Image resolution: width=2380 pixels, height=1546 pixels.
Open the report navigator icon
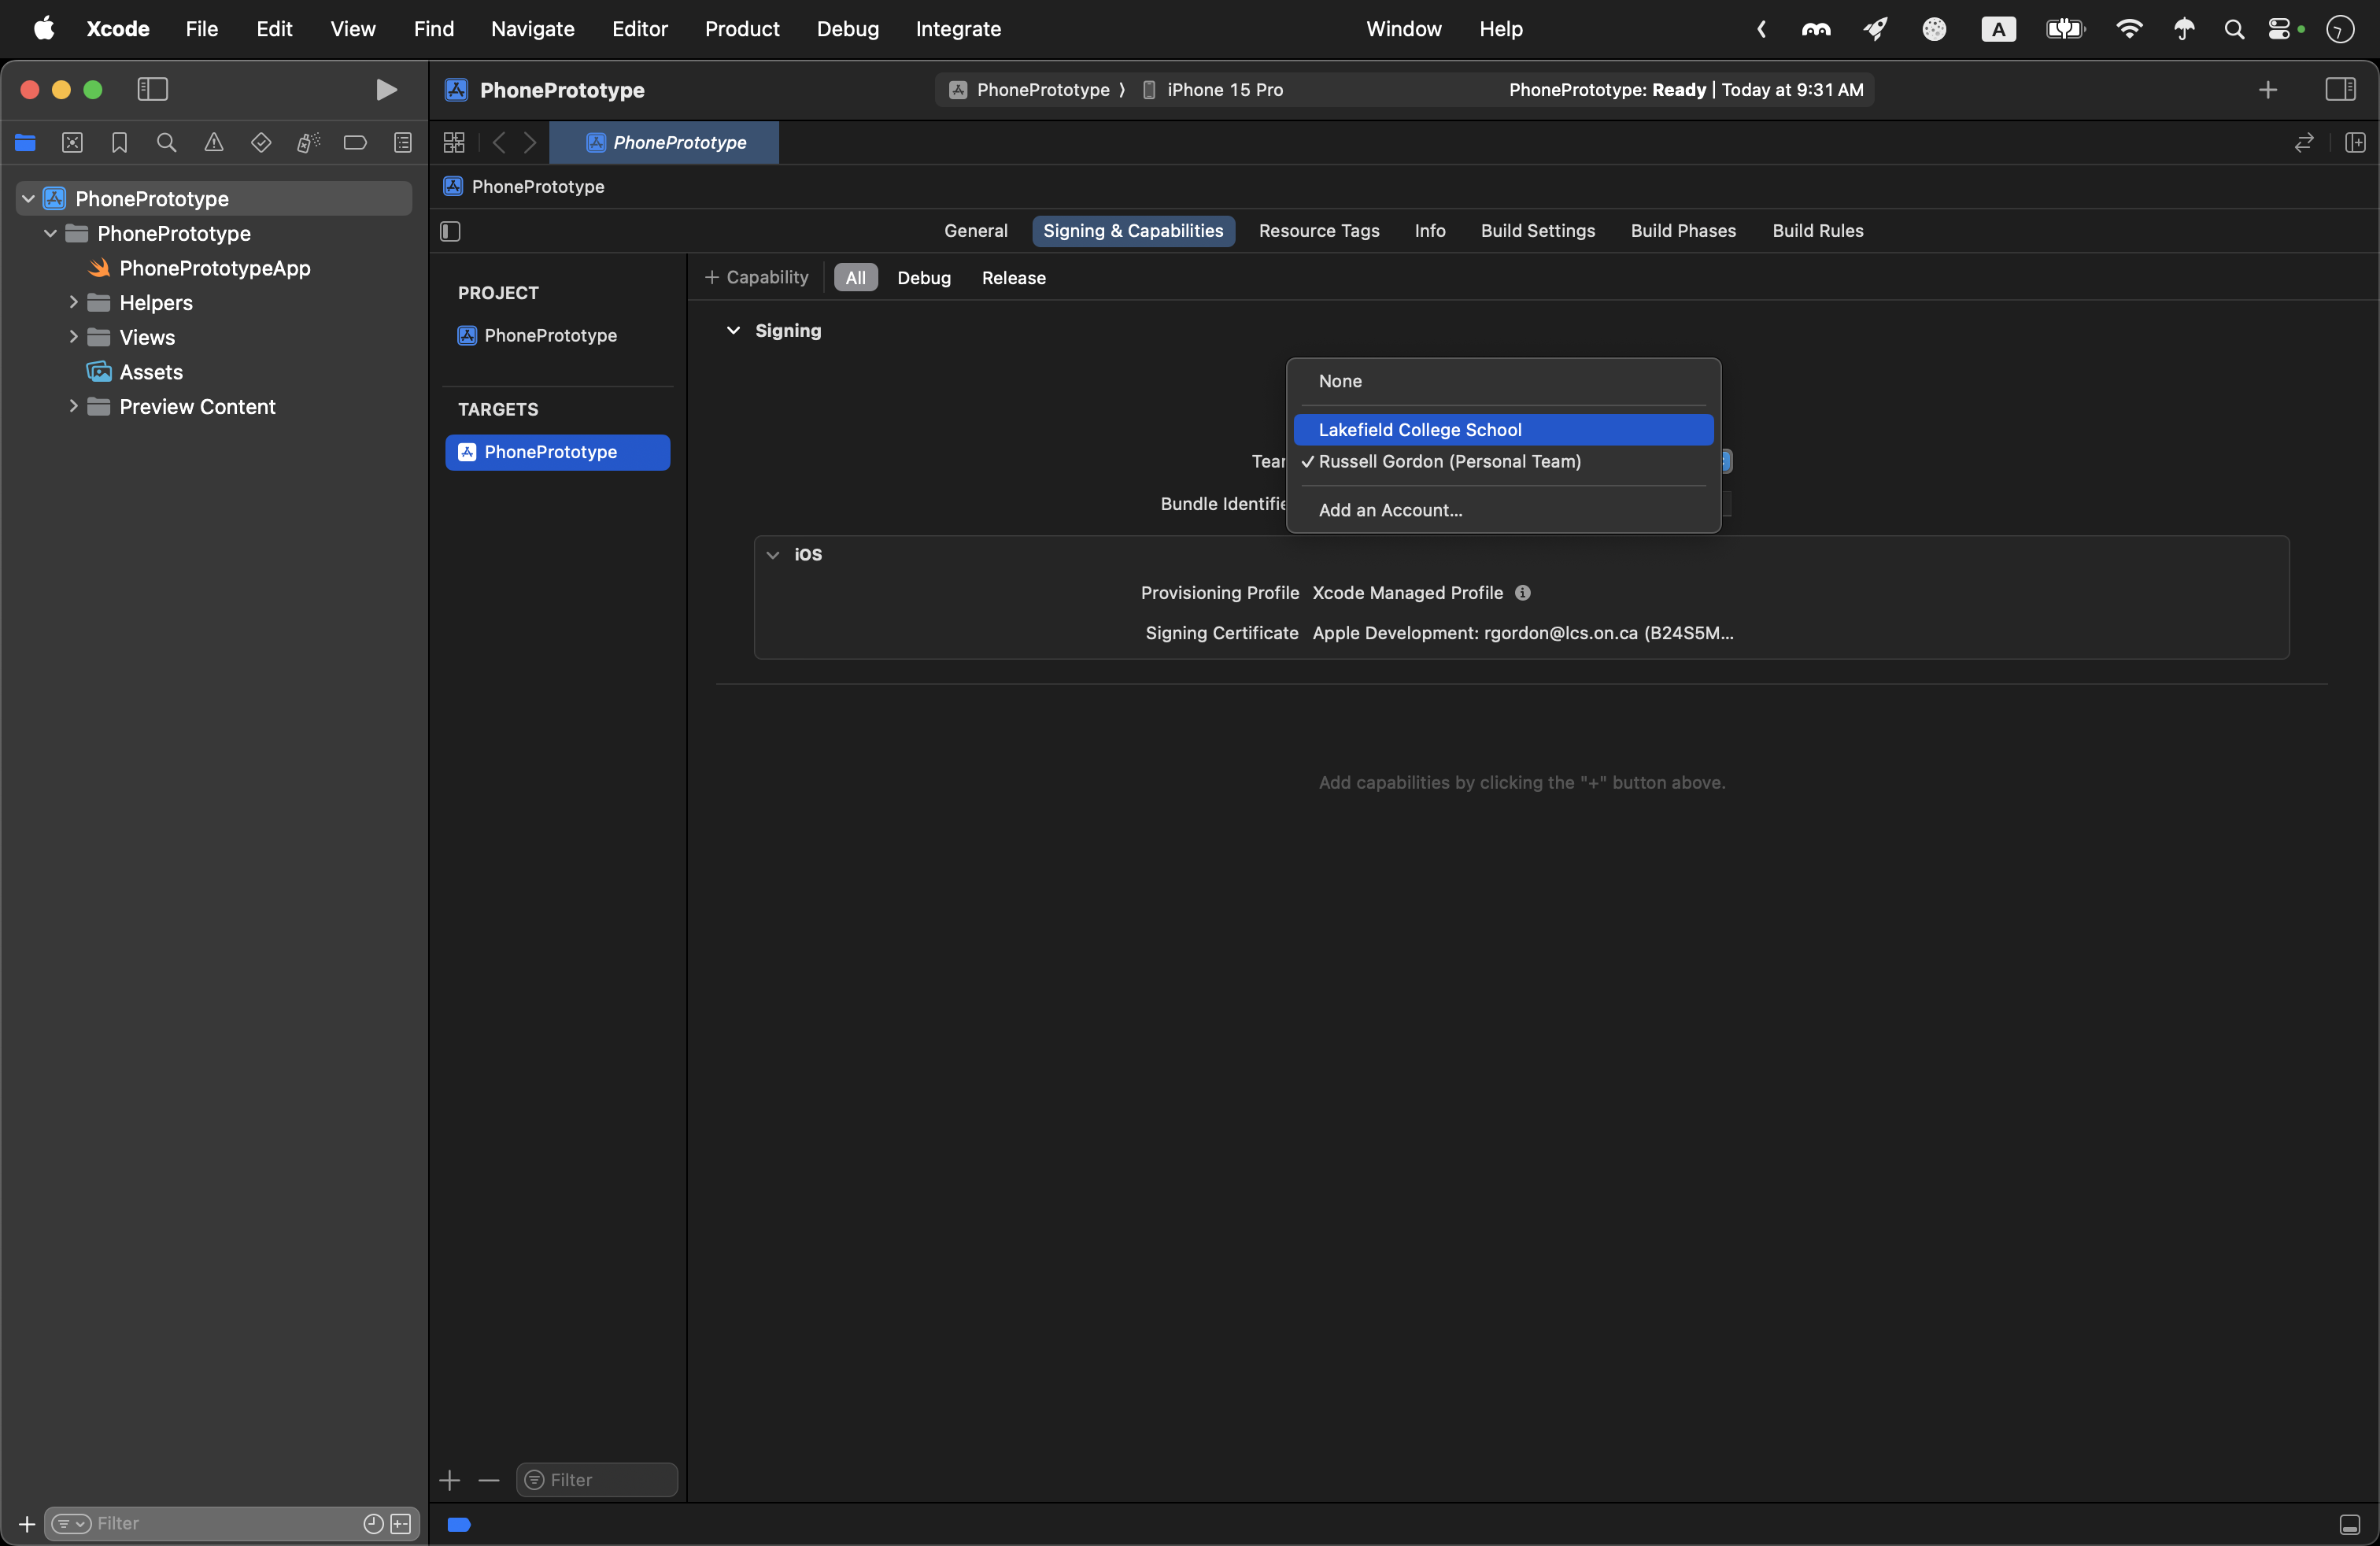[403, 143]
